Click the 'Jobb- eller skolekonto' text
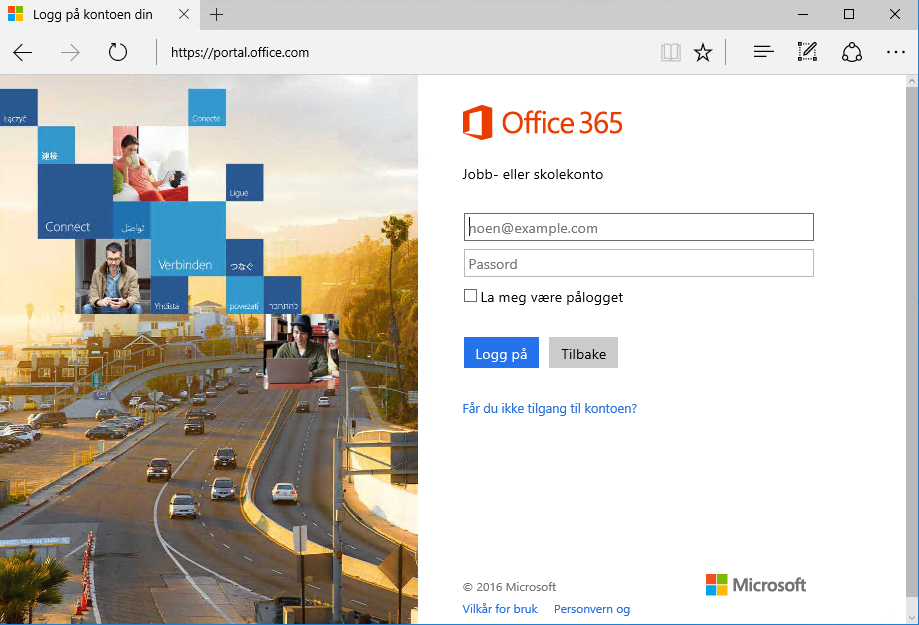Viewport: 919px width, 625px height. tap(532, 174)
